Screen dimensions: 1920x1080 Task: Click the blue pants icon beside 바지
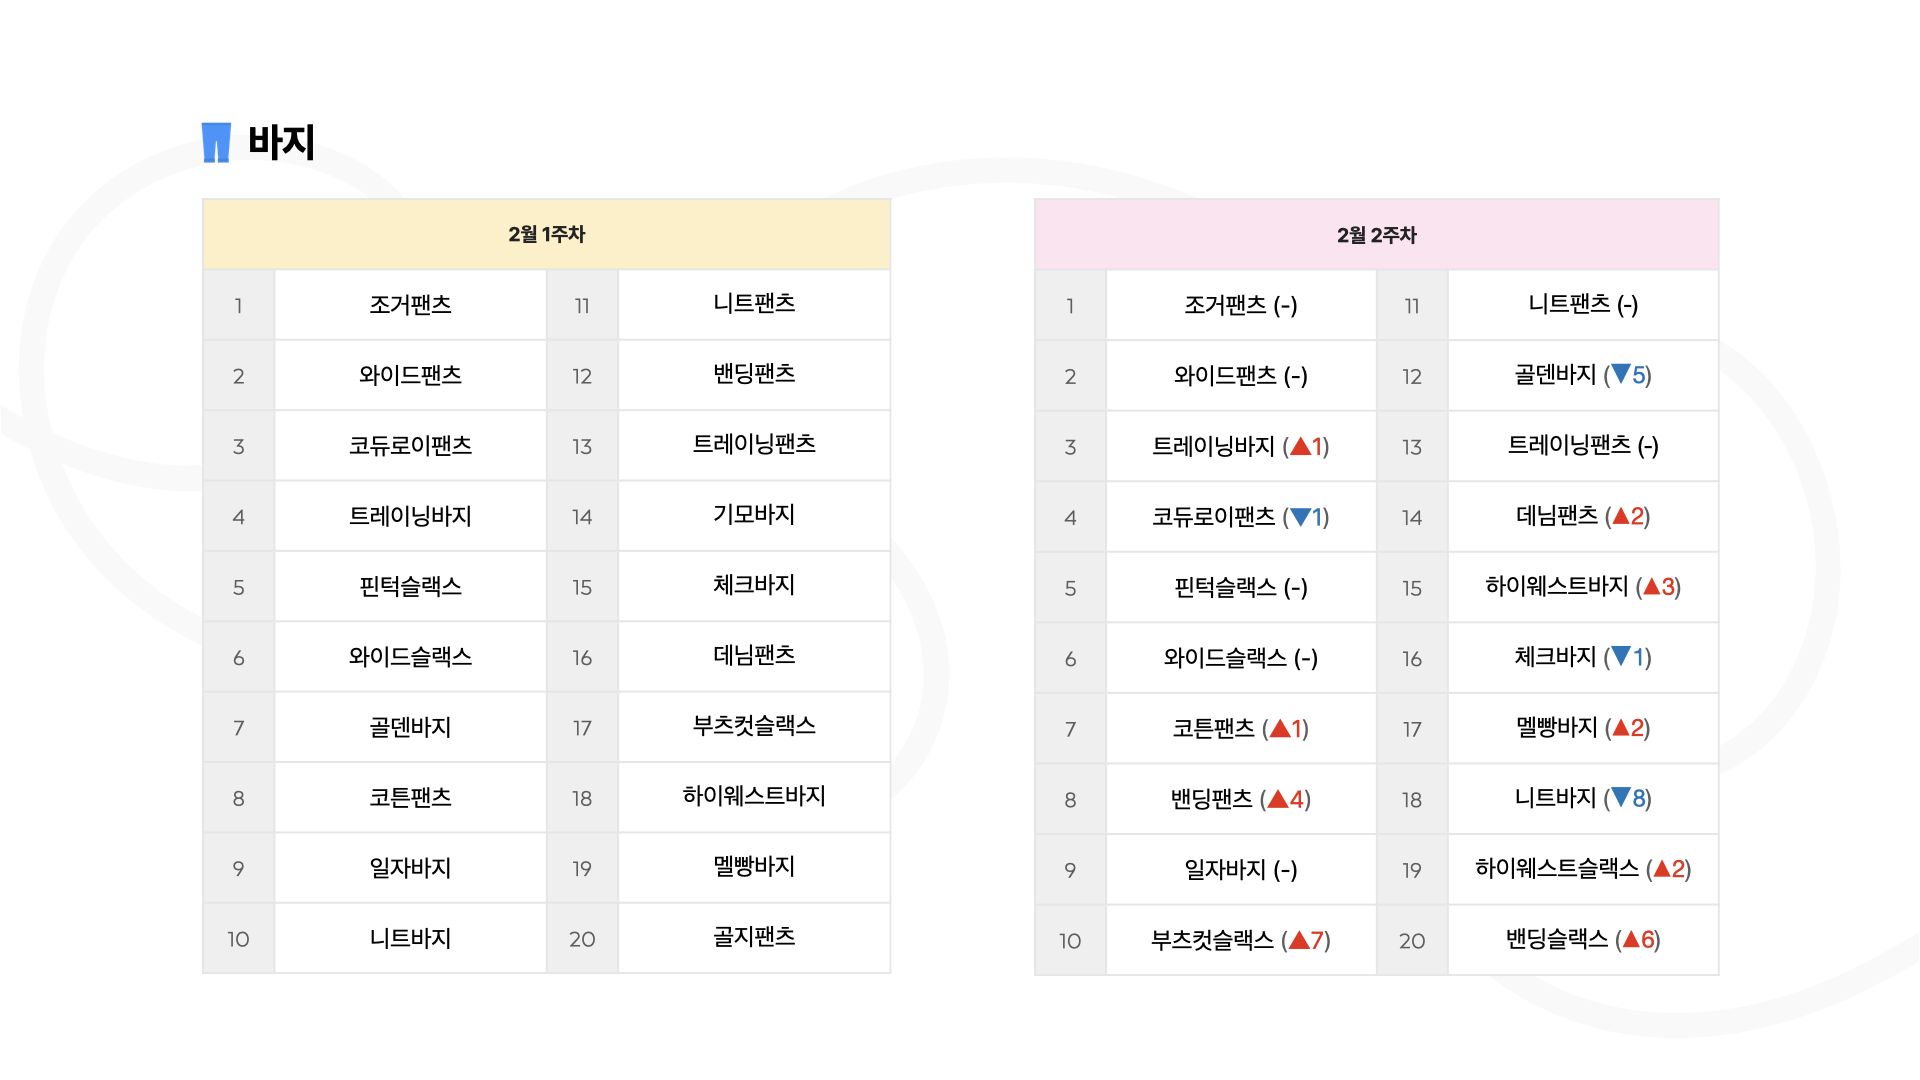[x=216, y=142]
